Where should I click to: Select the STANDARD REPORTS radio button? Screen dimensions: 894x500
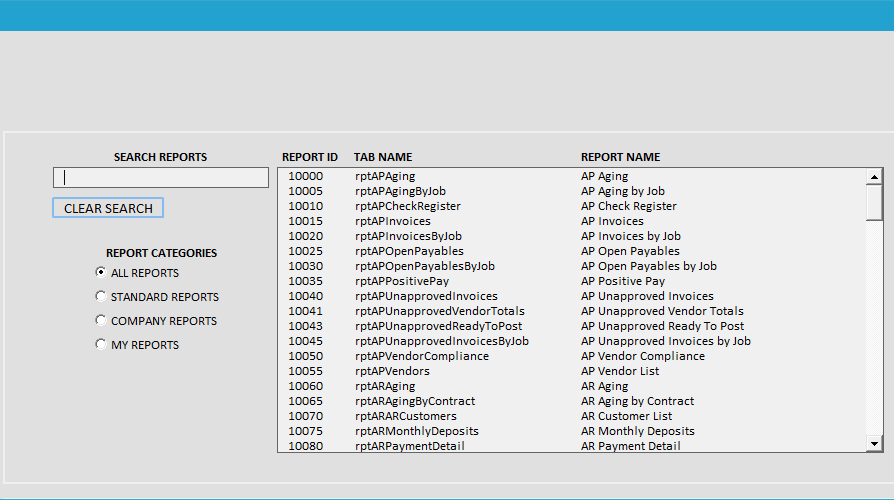(100, 296)
